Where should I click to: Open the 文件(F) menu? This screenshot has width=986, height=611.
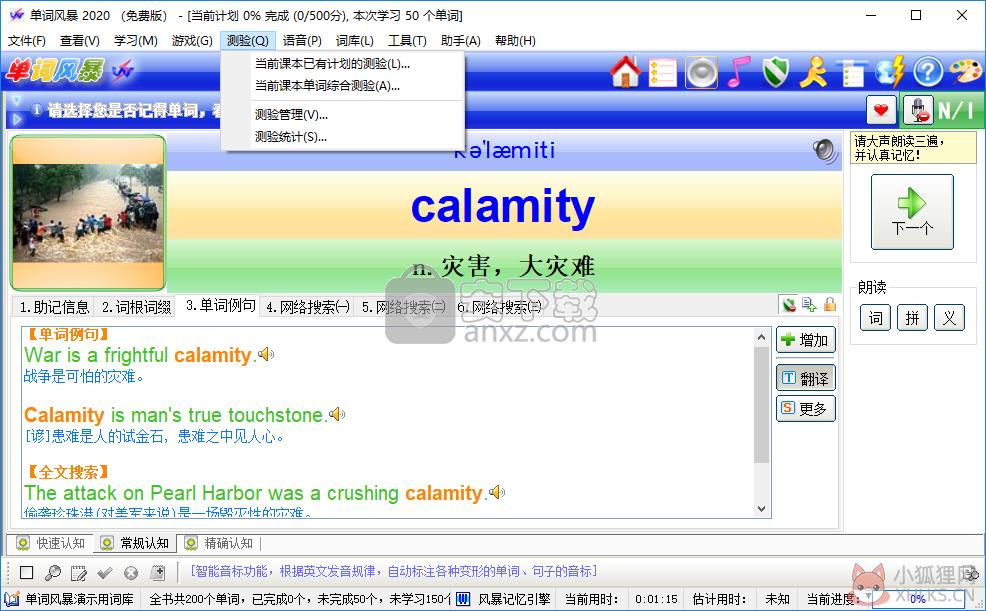click(x=27, y=41)
